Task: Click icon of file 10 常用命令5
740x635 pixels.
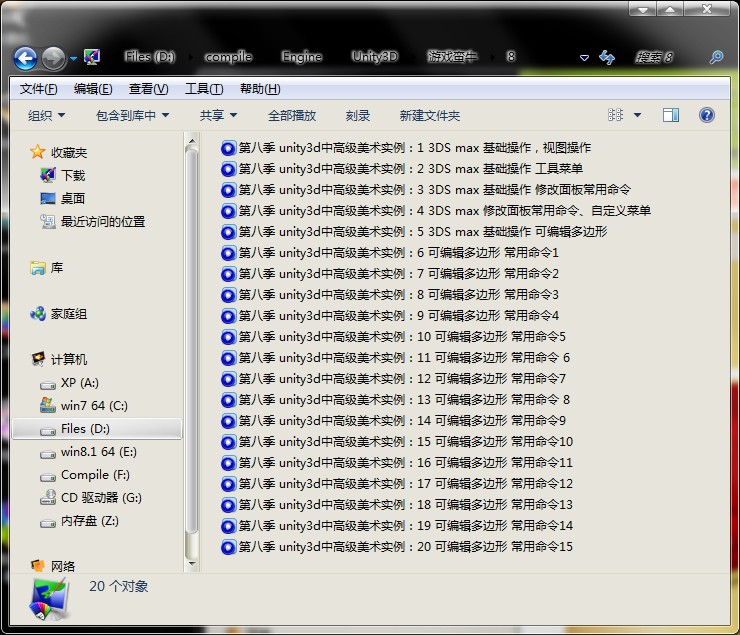Action: (228, 337)
